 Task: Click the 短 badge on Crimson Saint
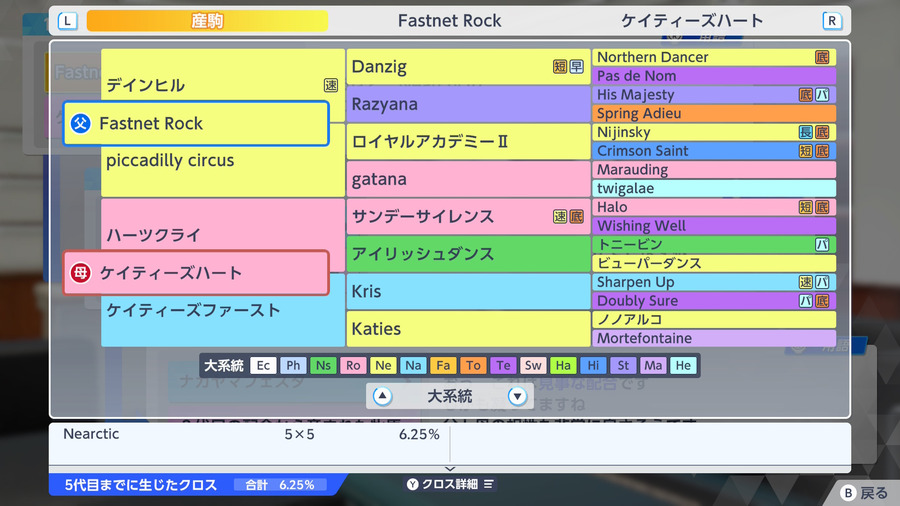tap(806, 151)
